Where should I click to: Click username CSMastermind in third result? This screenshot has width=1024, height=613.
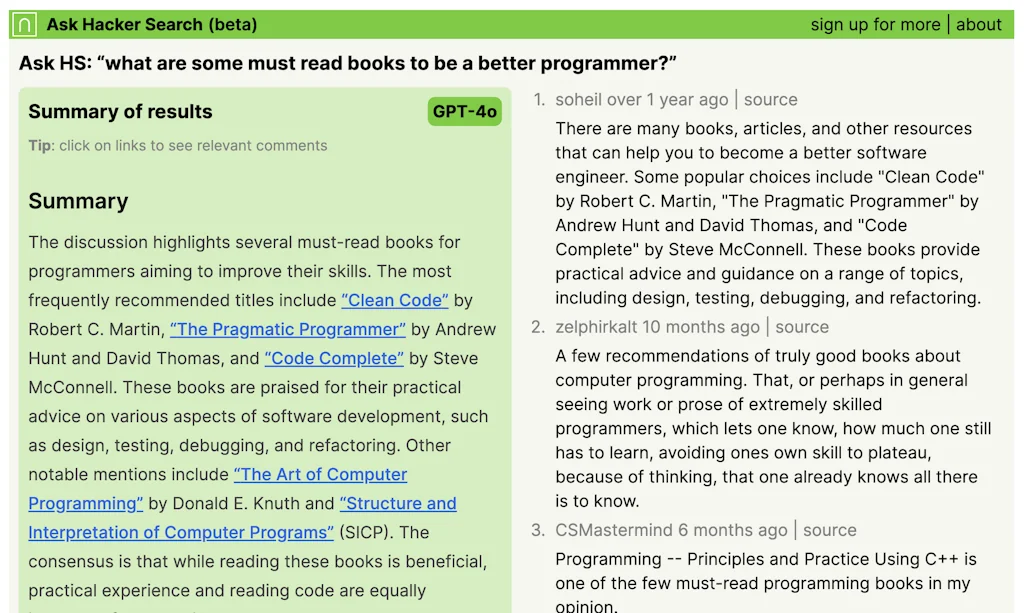[614, 530]
